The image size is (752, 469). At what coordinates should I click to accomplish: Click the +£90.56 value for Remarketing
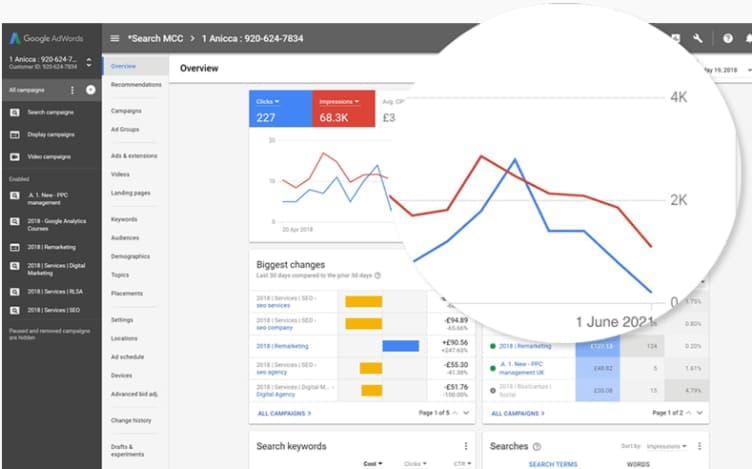tap(455, 343)
